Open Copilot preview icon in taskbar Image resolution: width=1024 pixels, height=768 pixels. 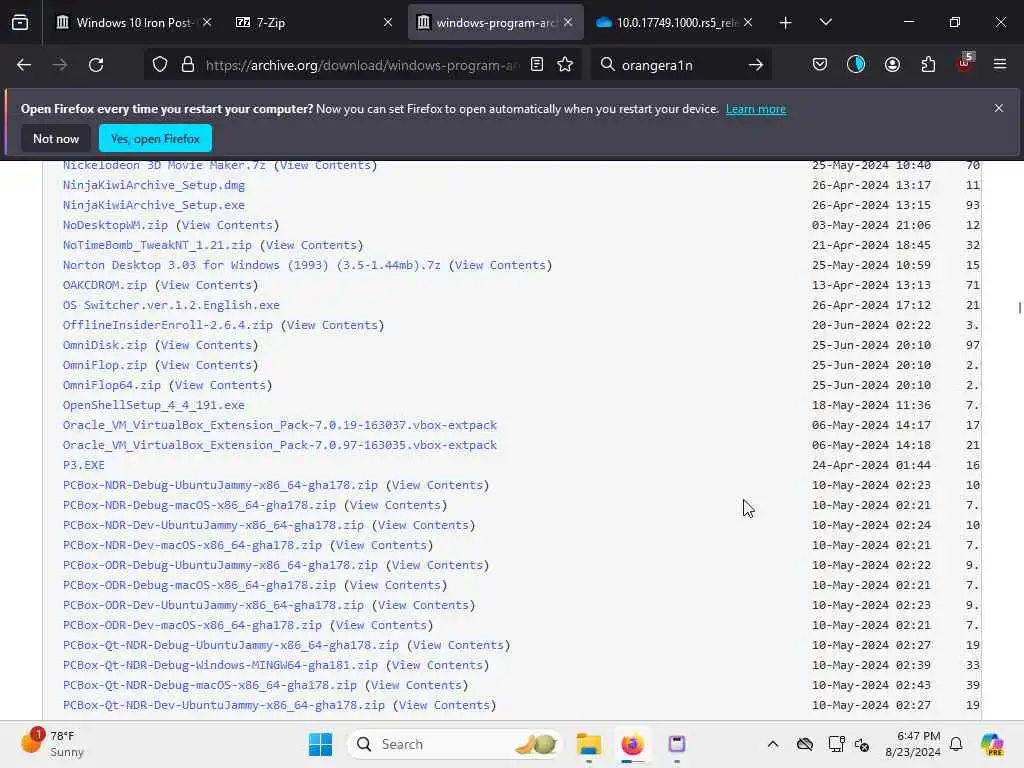click(x=991, y=744)
